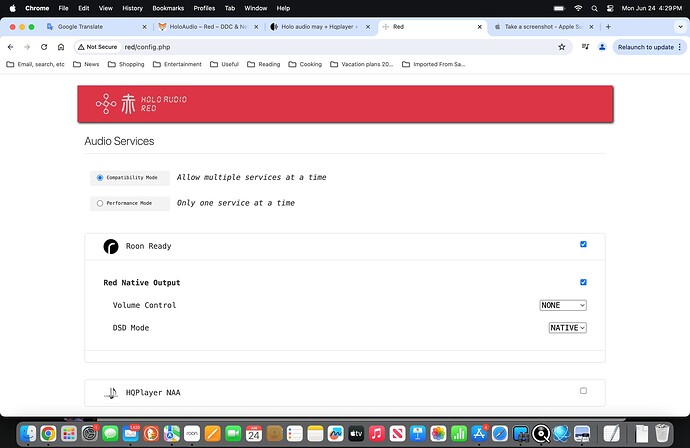This screenshot has width=690, height=448.
Task: Open the Cooking bookmarks folder
Action: 305,64
